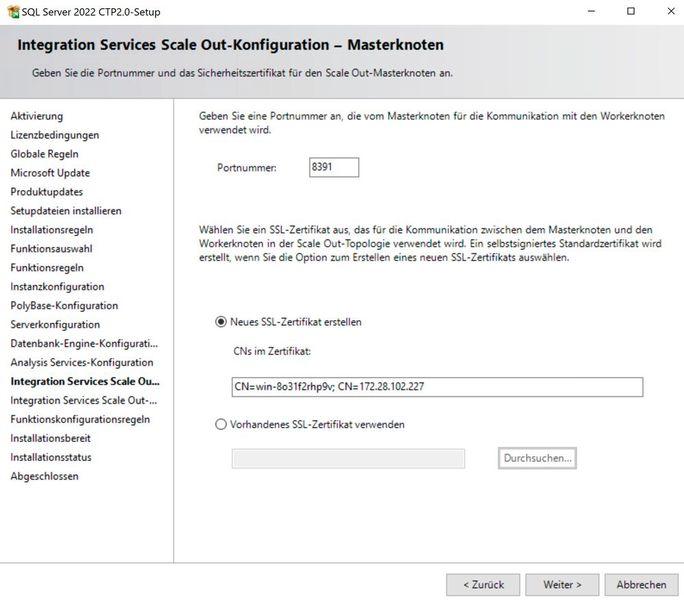Image resolution: width=684 pixels, height=600 pixels.
Task: Proceed with the 'Weiter >' button
Action: point(562,585)
